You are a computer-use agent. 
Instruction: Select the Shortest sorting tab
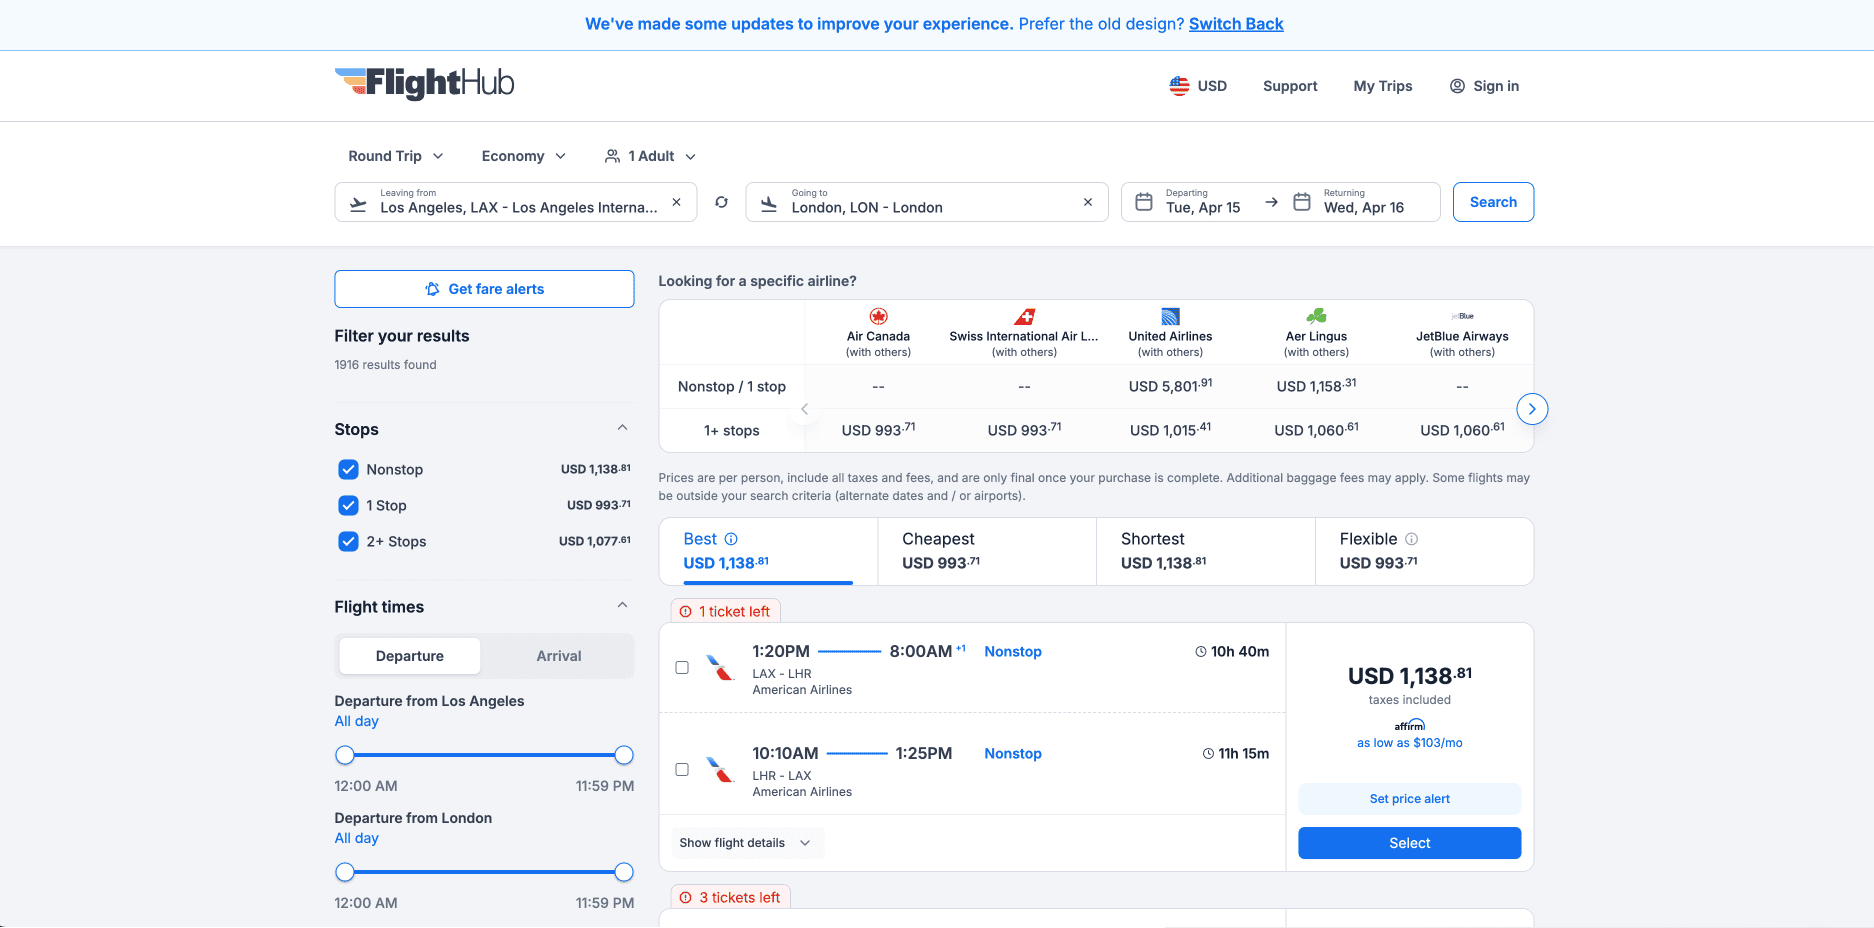(x=1206, y=551)
